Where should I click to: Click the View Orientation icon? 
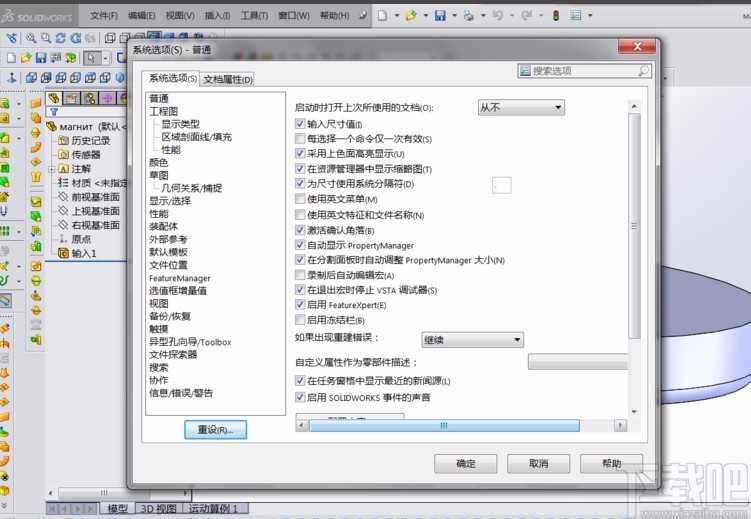11,77
